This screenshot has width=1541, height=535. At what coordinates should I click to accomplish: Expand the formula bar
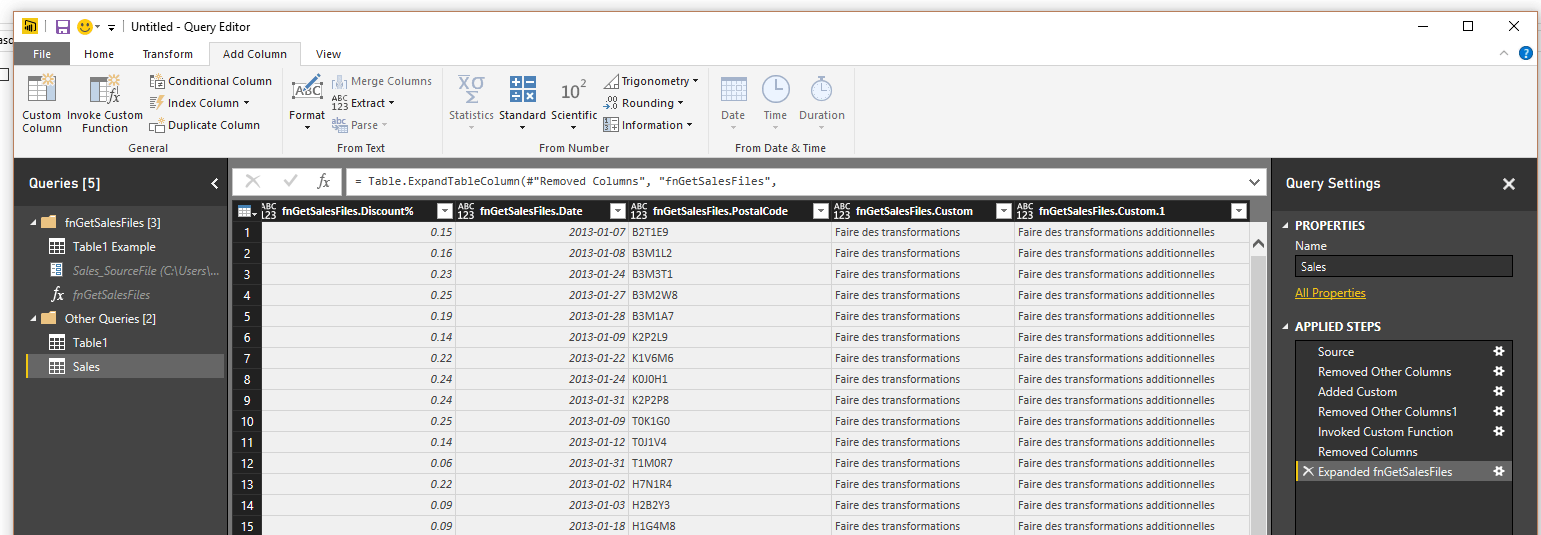(1255, 181)
